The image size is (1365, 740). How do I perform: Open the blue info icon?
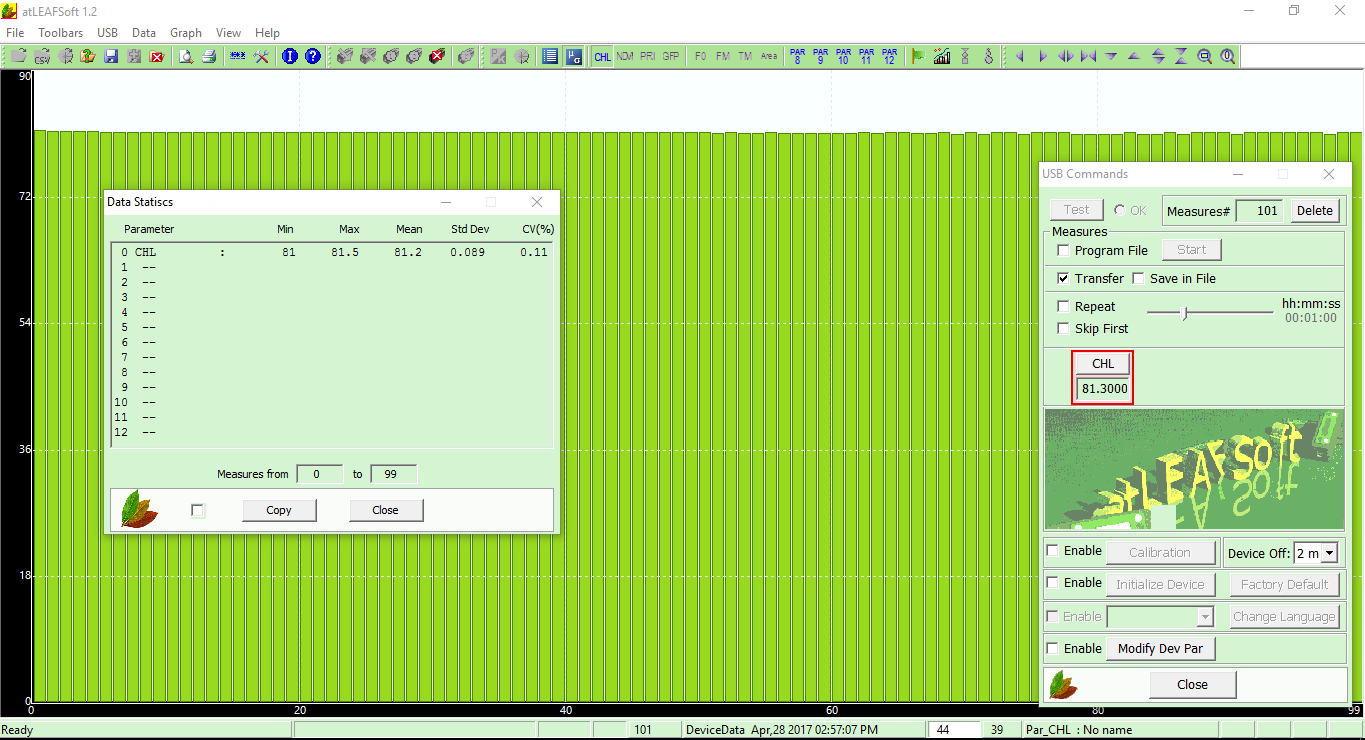pyautogui.click(x=290, y=56)
